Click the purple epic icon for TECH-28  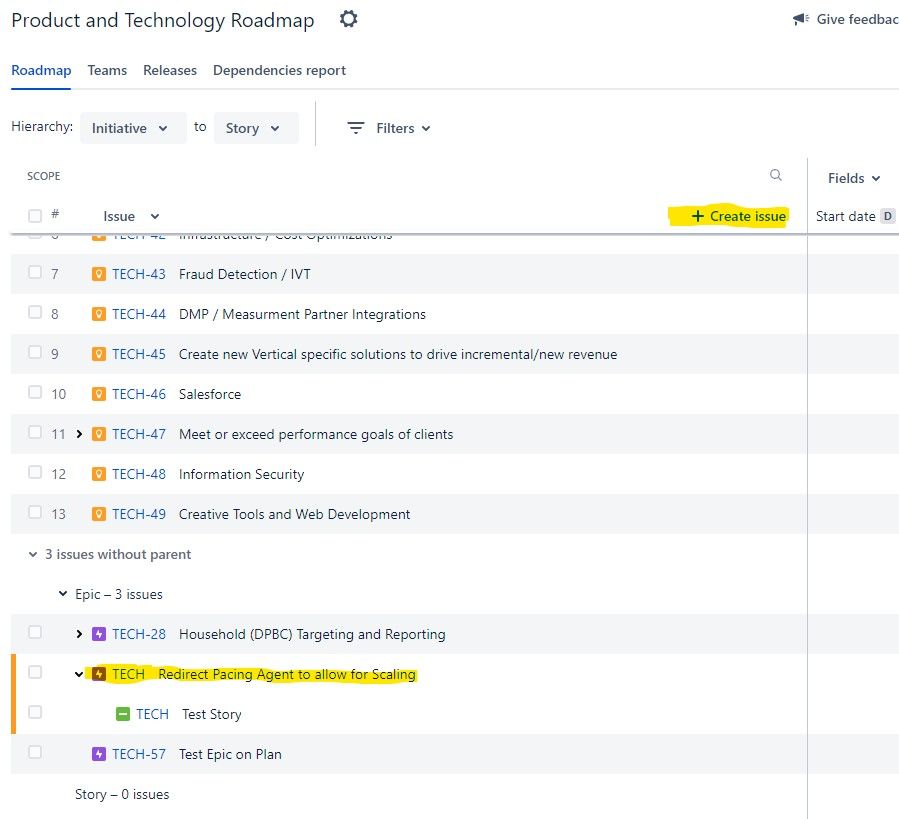pyautogui.click(x=99, y=634)
